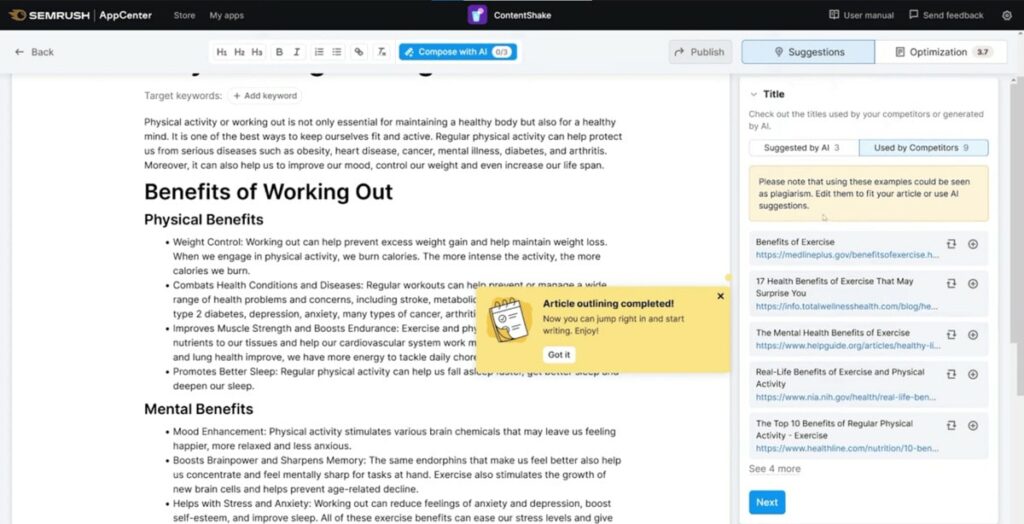Open the Semrush AppCenter logo

(x=80, y=15)
